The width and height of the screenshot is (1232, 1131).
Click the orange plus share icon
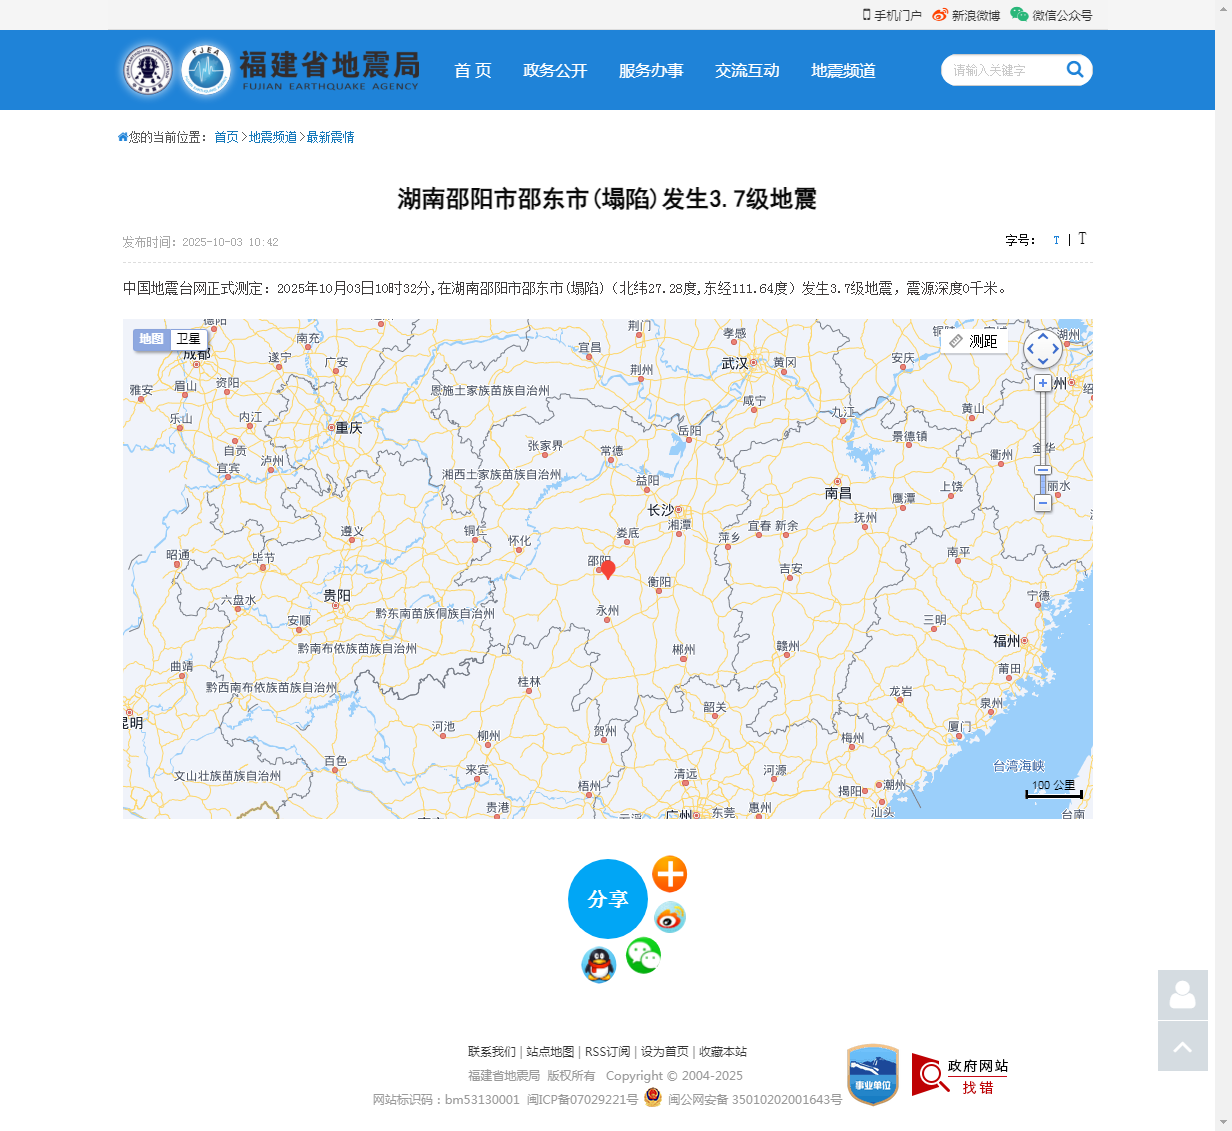669,874
